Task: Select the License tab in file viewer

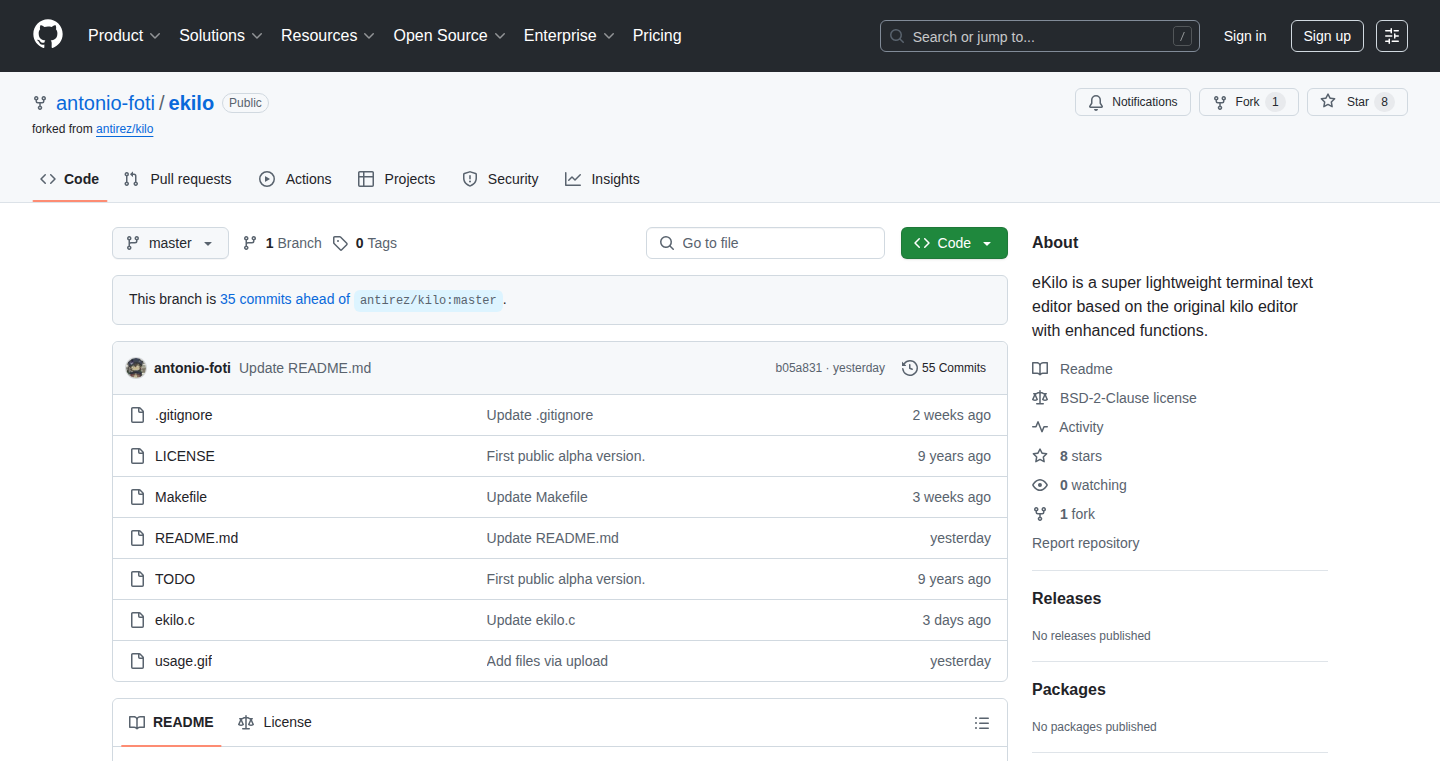Action: [275, 722]
